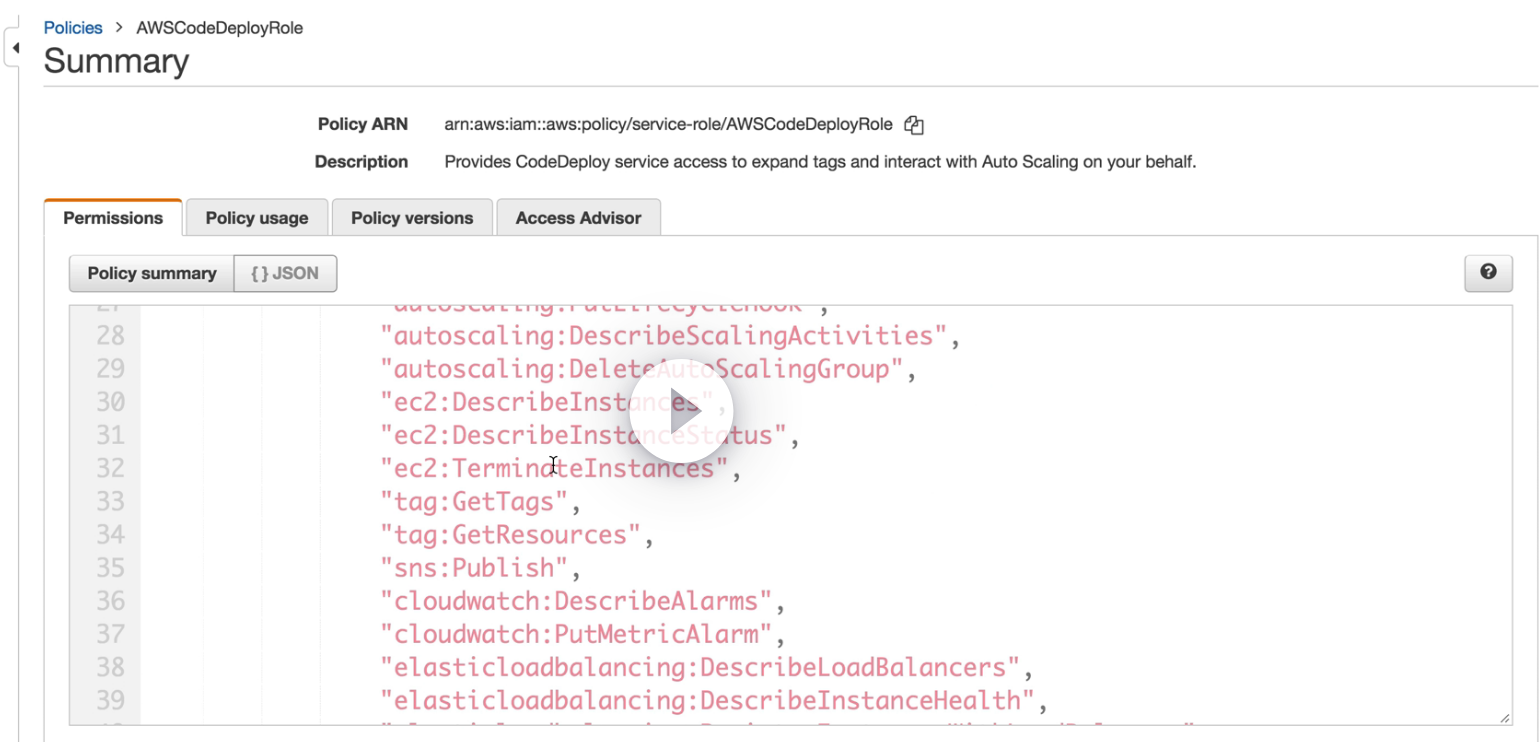Go to the Policies breadcrumb link
The image size is (1539, 742).
73,28
